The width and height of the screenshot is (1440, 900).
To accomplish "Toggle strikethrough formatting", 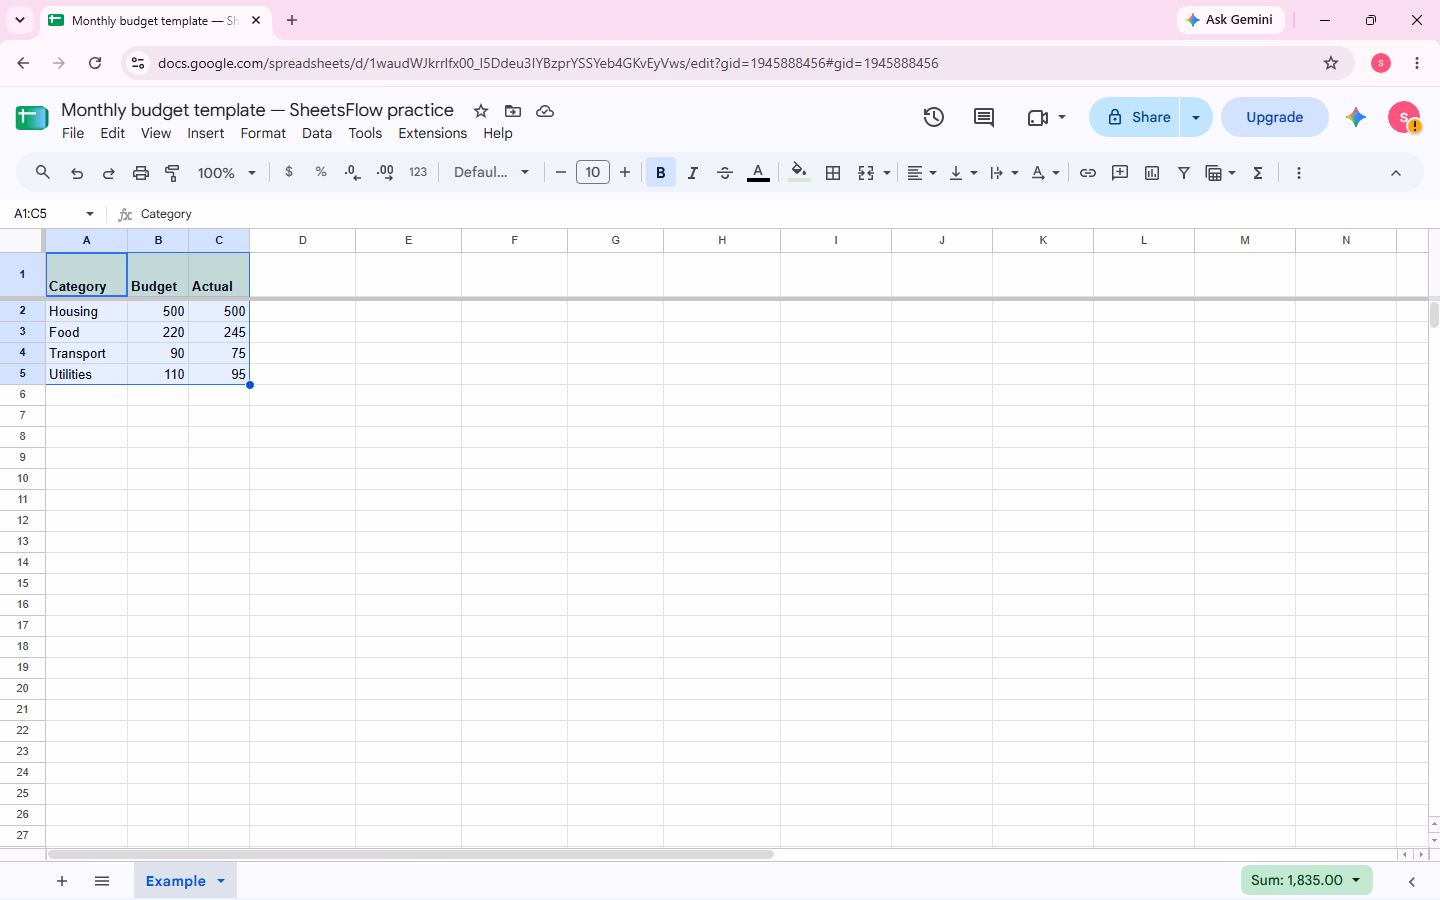I will point(725,173).
